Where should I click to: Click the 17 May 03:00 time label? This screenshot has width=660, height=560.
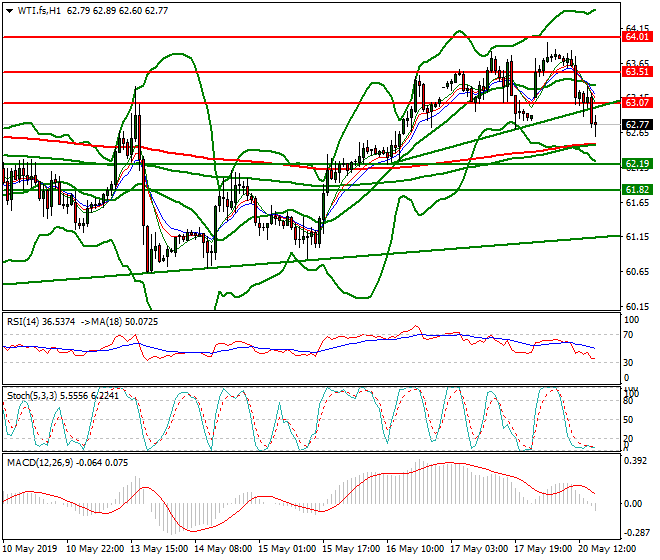[479, 549]
